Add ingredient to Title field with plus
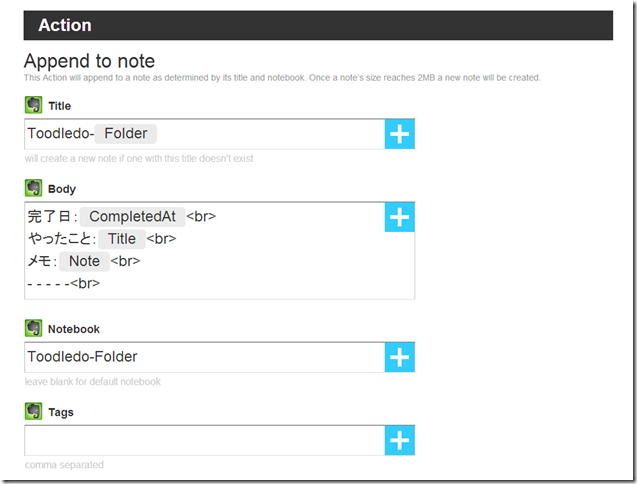 400,134
